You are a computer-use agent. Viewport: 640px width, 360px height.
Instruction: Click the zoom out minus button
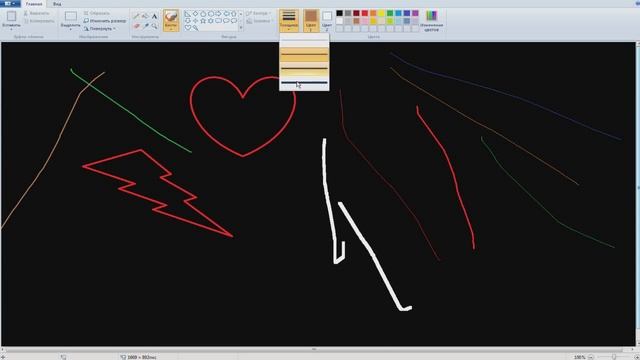pyautogui.click(x=591, y=357)
